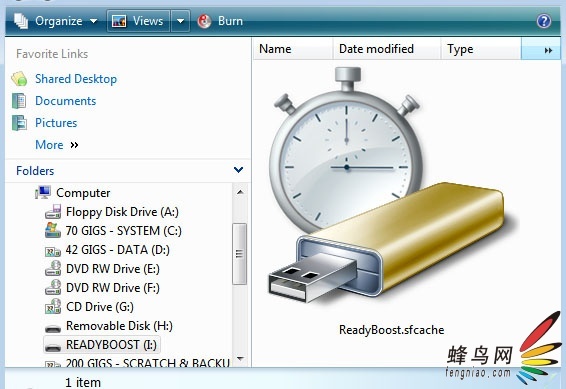Screen dimensions: 566x389
Task: Click the D: data drive icon
Action: (53, 251)
